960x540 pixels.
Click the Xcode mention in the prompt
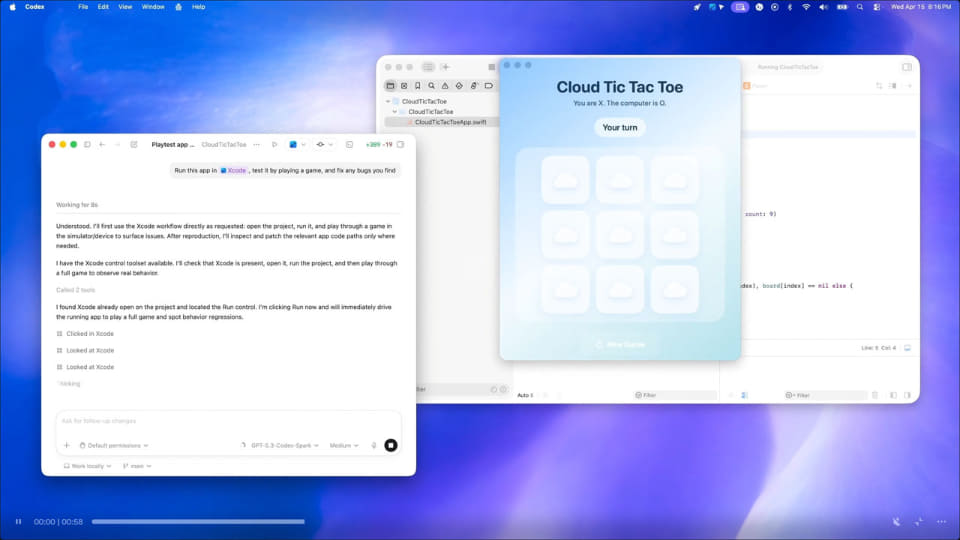coord(233,170)
